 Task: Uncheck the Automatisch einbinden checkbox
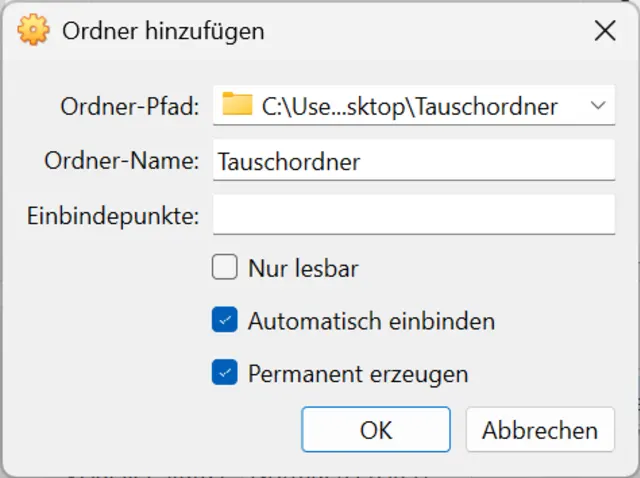[x=224, y=321]
